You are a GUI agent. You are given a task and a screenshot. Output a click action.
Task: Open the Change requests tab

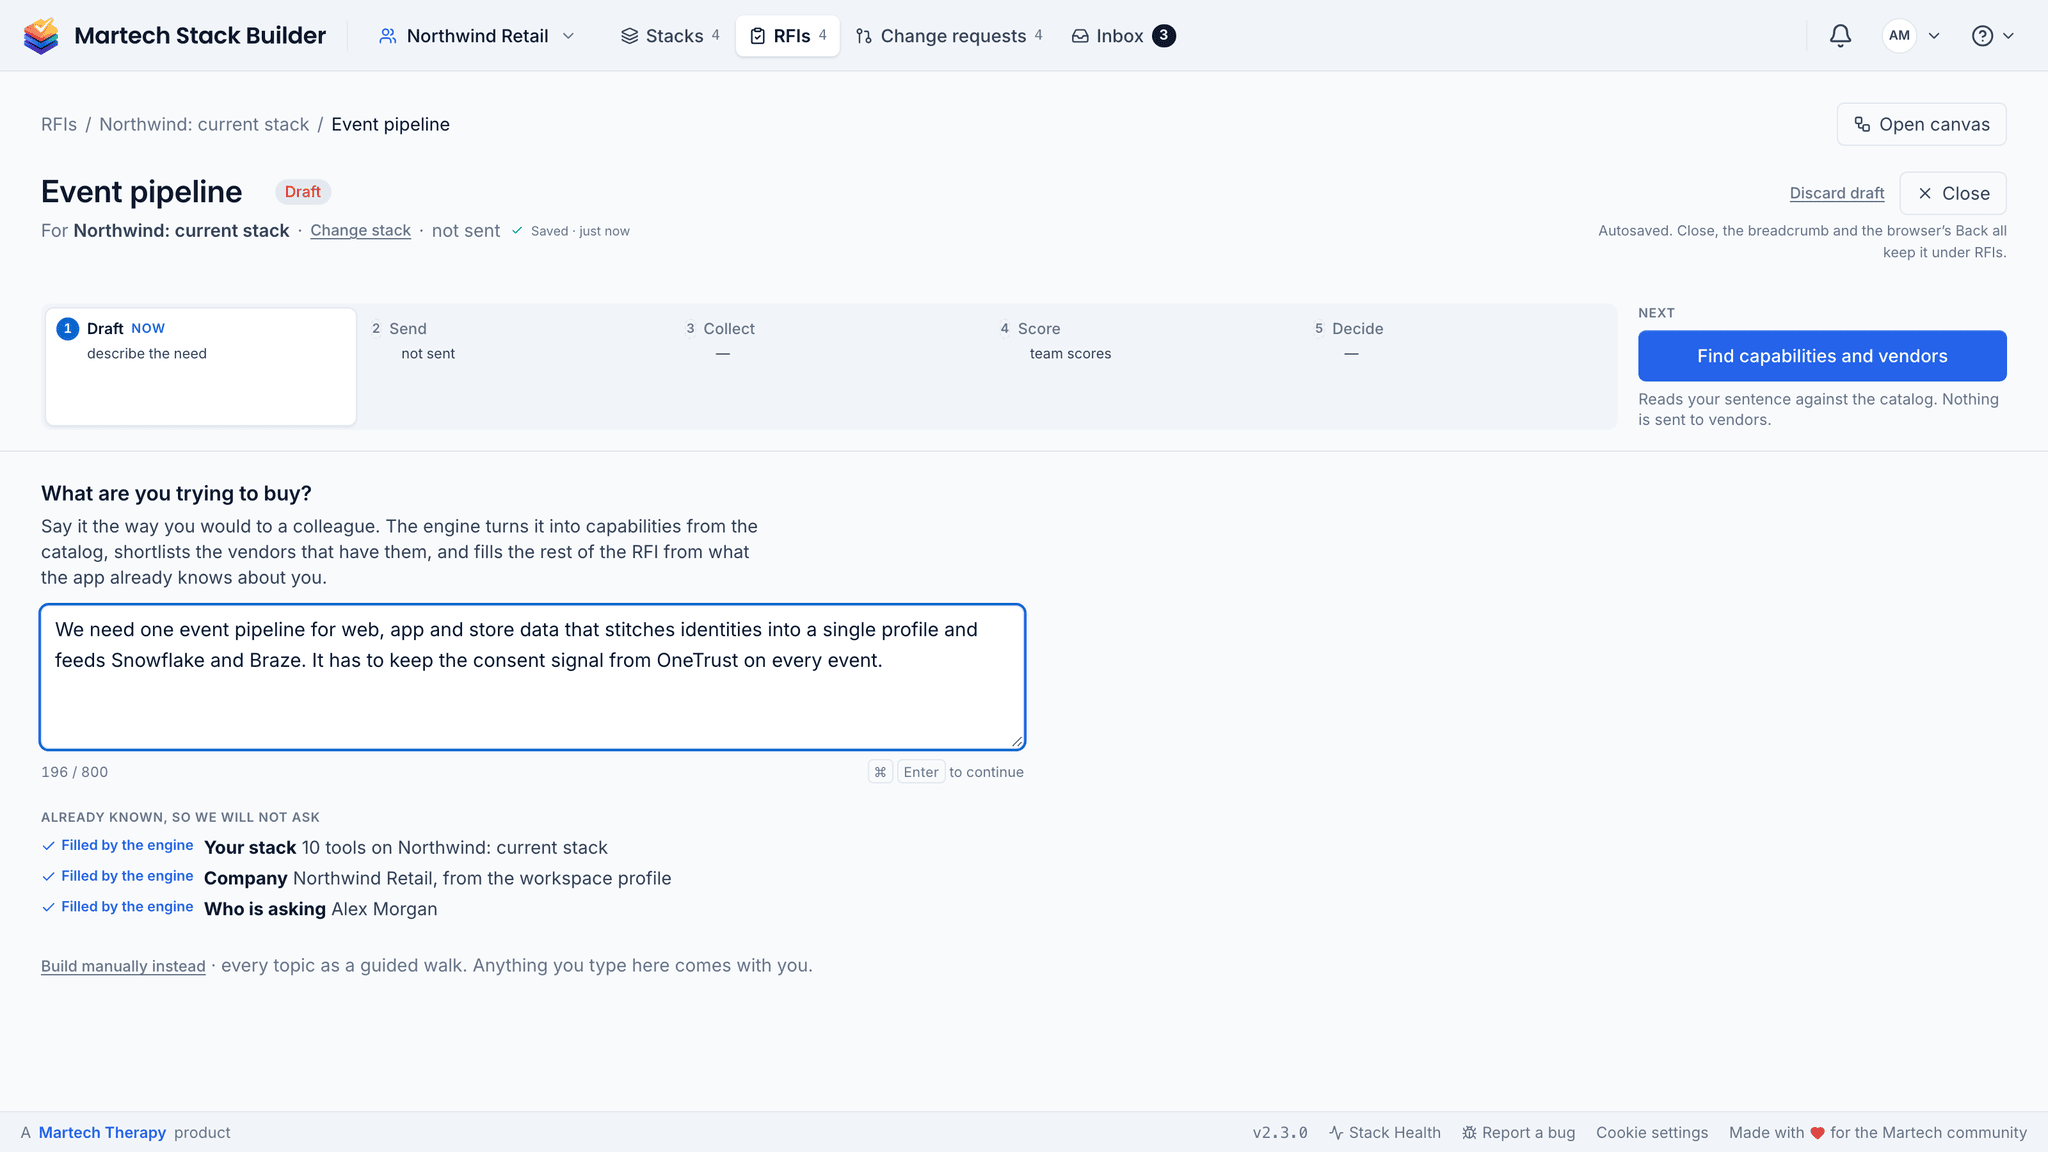(x=949, y=36)
